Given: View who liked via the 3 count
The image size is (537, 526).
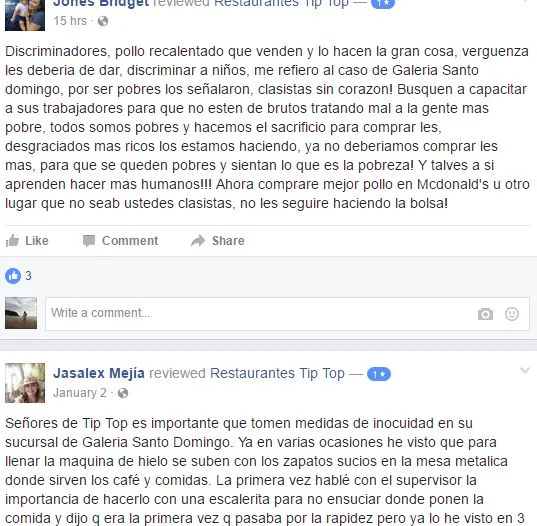Looking at the screenshot, I should pyautogui.click(x=28, y=276).
